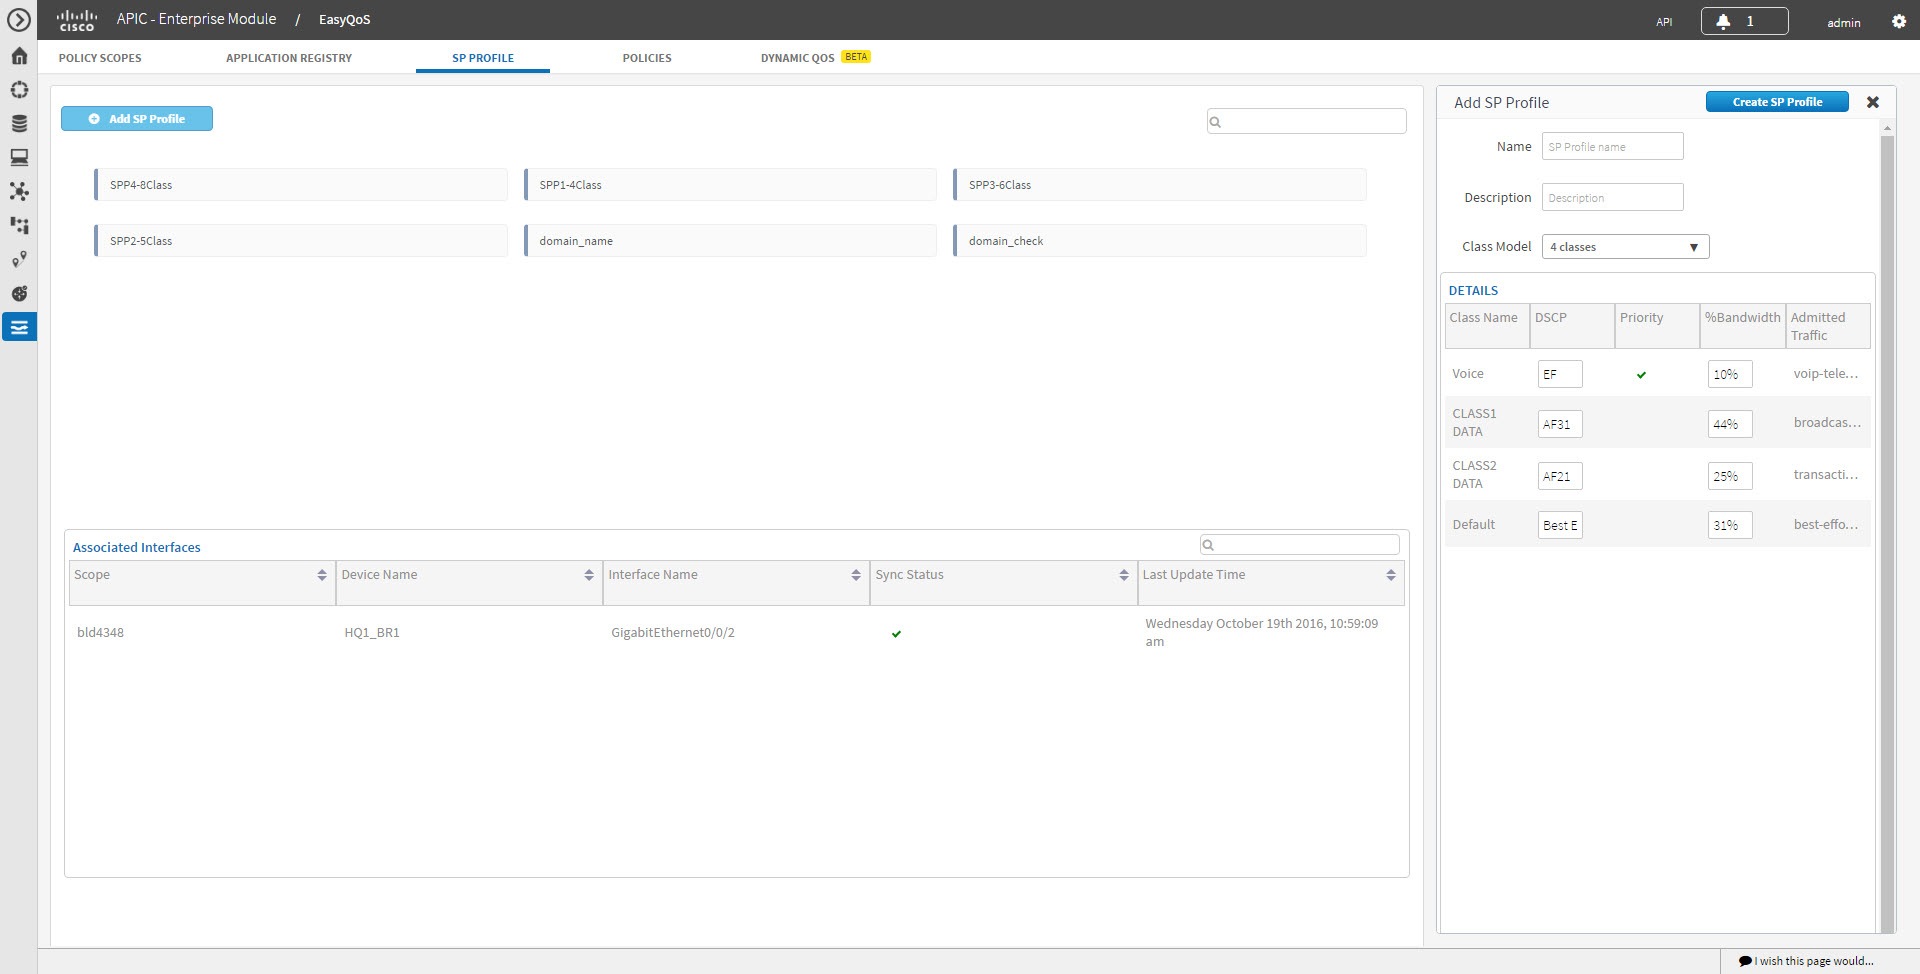Switch to Policies tab

647,58
